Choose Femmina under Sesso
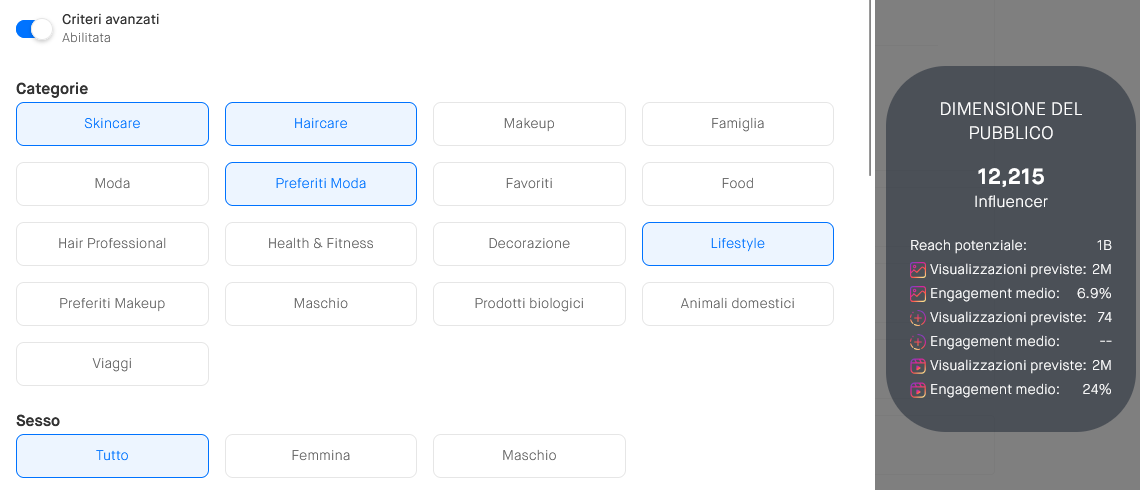This screenshot has height=490, width=1140. [321, 456]
